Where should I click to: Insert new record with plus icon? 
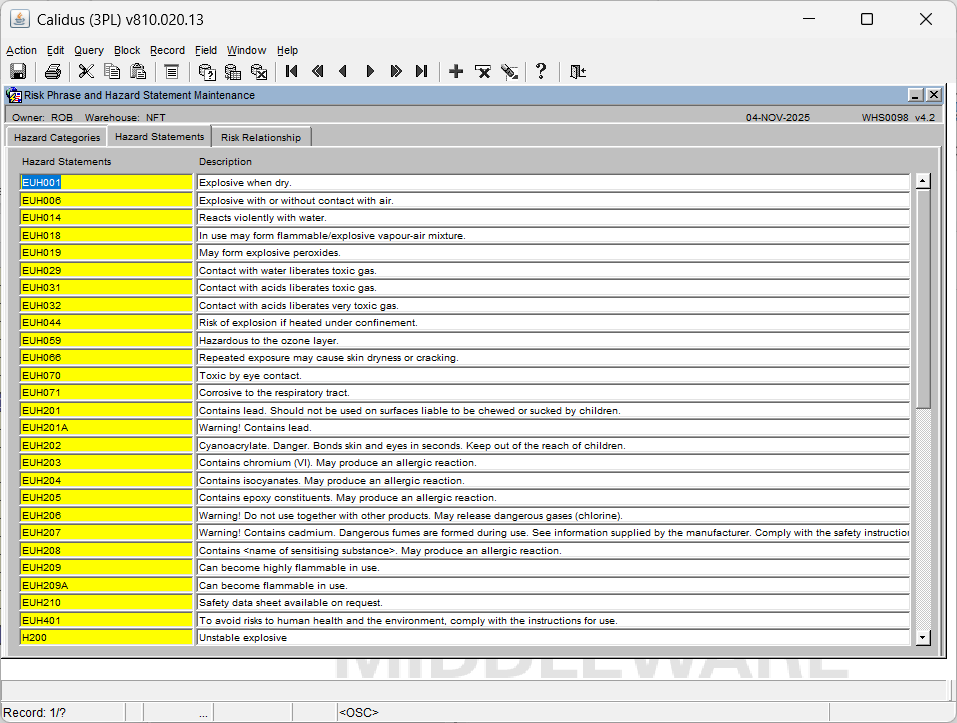point(456,71)
